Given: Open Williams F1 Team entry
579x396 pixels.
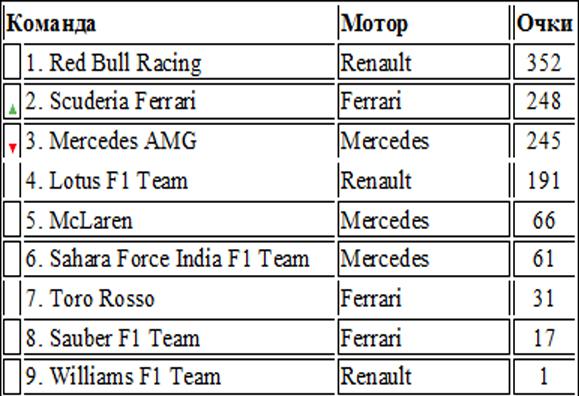Looking at the screenshot, I should tap(123, 376).
